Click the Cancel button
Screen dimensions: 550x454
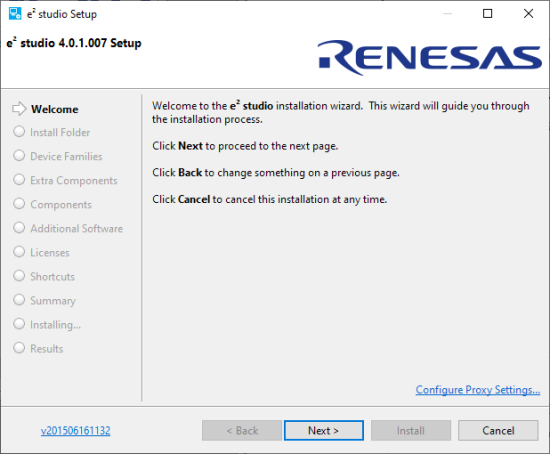(x=498, y=430)
